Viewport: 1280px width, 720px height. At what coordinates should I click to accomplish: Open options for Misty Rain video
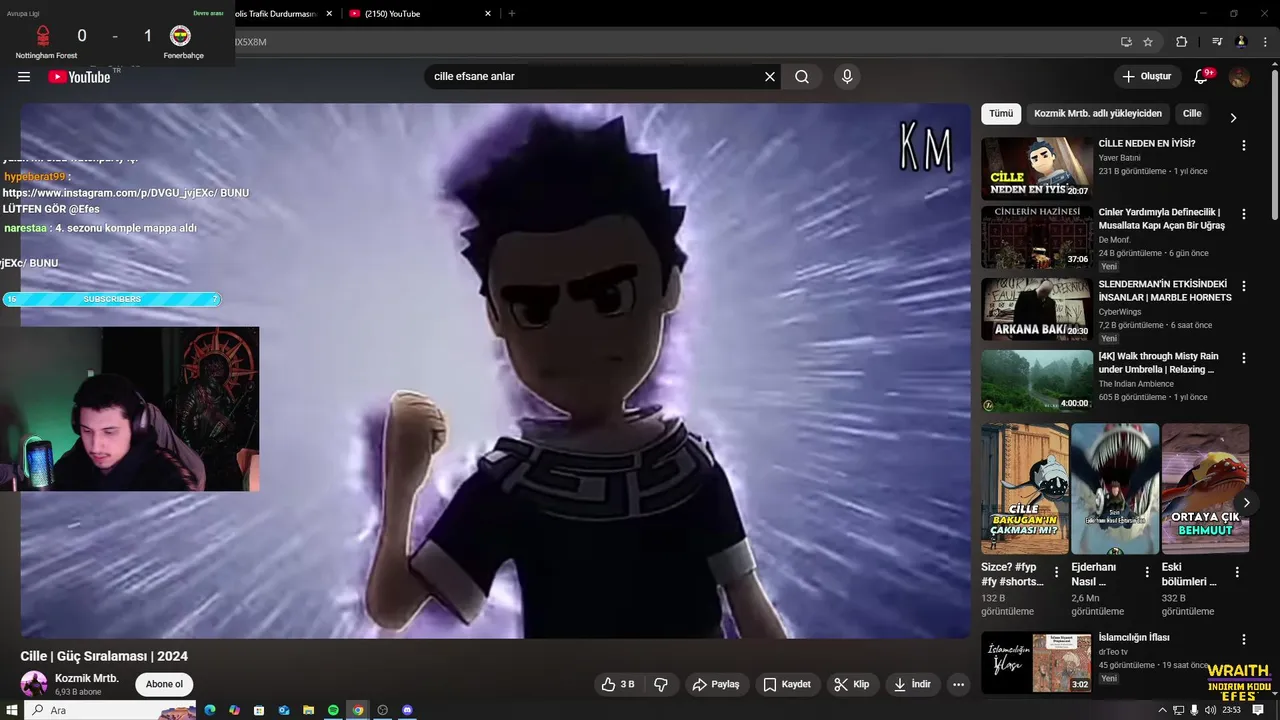click(1244, 358)
